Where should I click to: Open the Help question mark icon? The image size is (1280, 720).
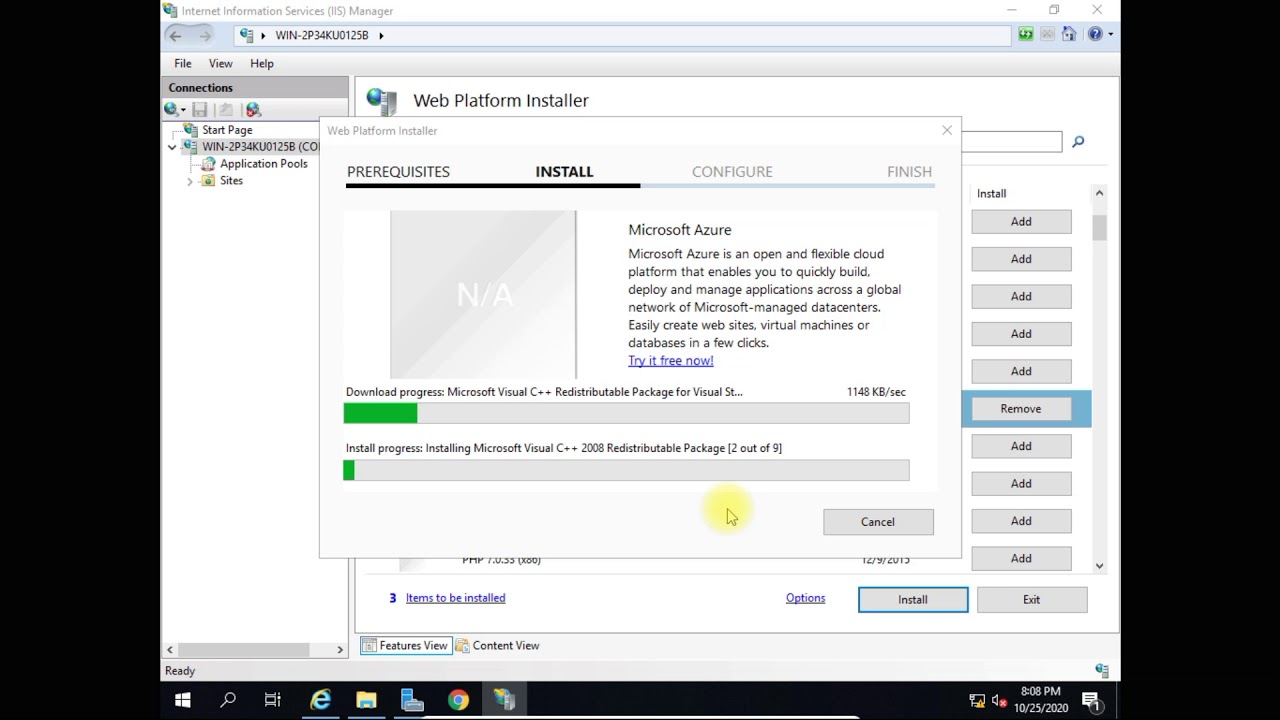(1094, 35)
